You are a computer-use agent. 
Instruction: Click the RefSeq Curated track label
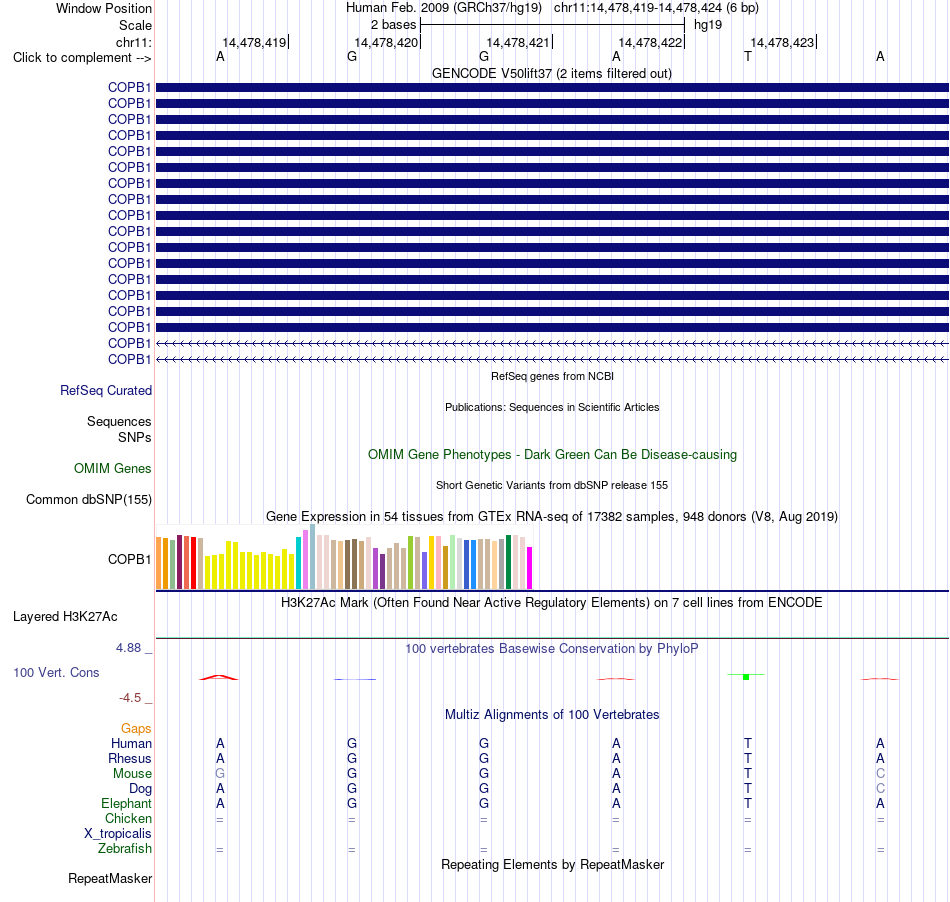coord(105,391)
